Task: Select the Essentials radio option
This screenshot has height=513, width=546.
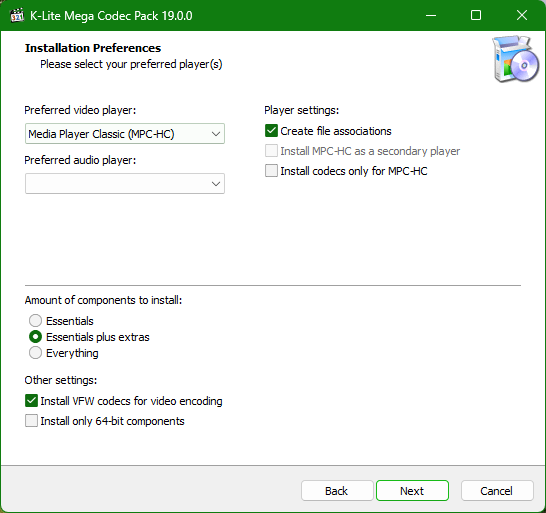Action: tap(35, 320)
